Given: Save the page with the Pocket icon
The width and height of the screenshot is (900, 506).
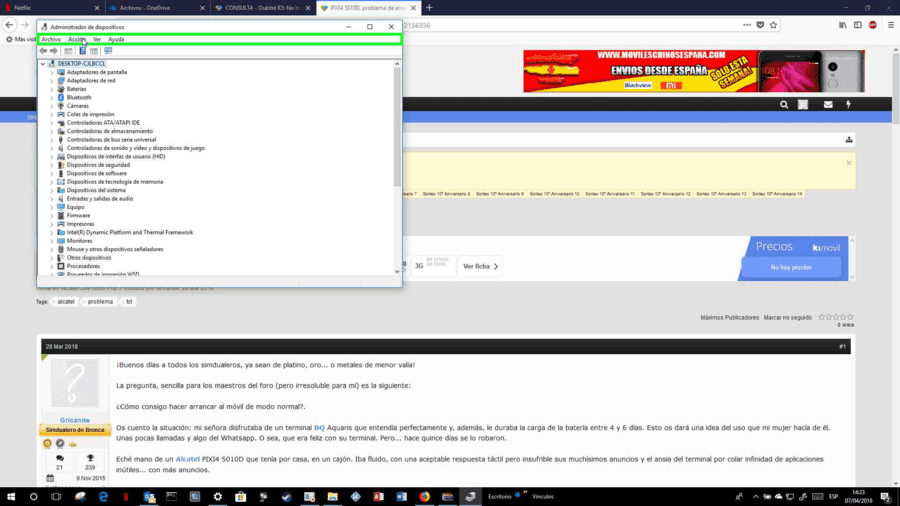Looking at the screenshot, I should coord(760,25).
